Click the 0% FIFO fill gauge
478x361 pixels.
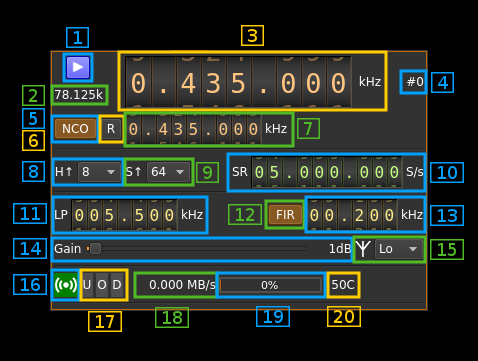click(270, 285)
